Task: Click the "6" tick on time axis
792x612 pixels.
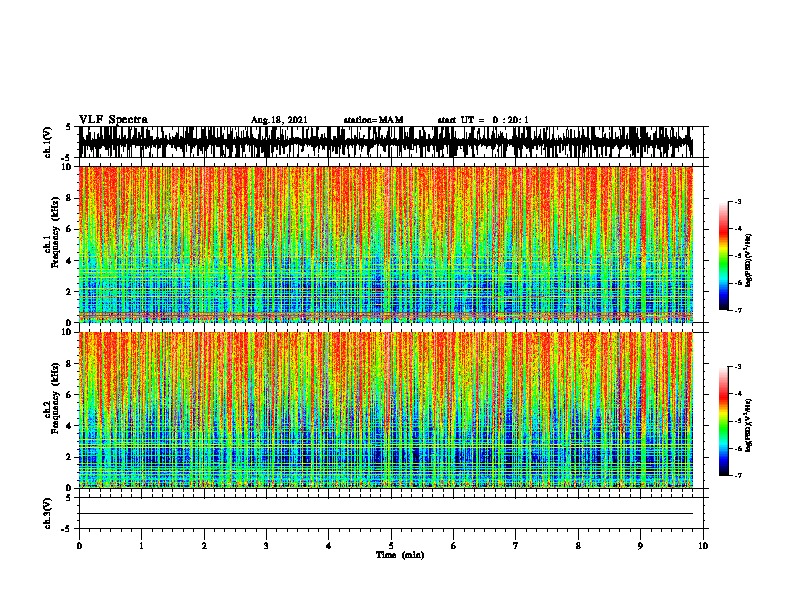Action: pyautogui.click(x=454, y=546)
